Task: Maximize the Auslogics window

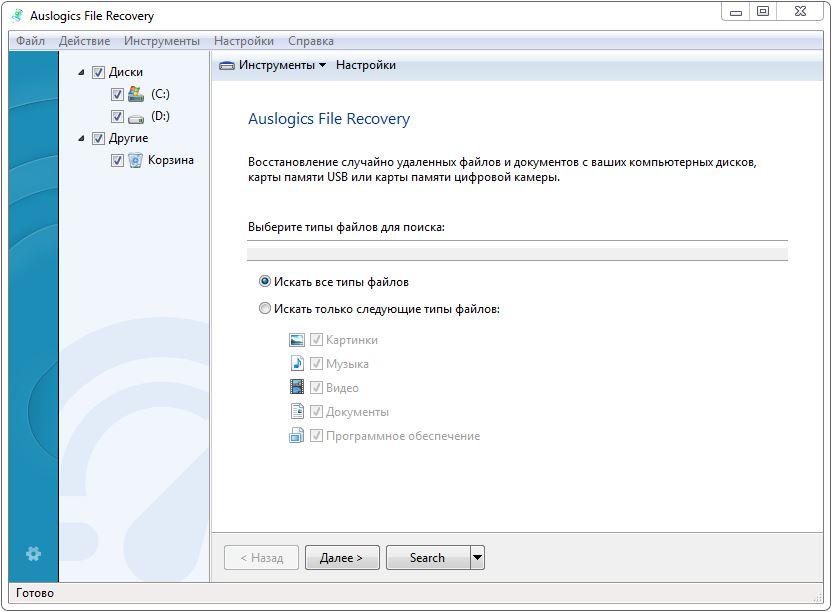Action: [x=763, y=12]
